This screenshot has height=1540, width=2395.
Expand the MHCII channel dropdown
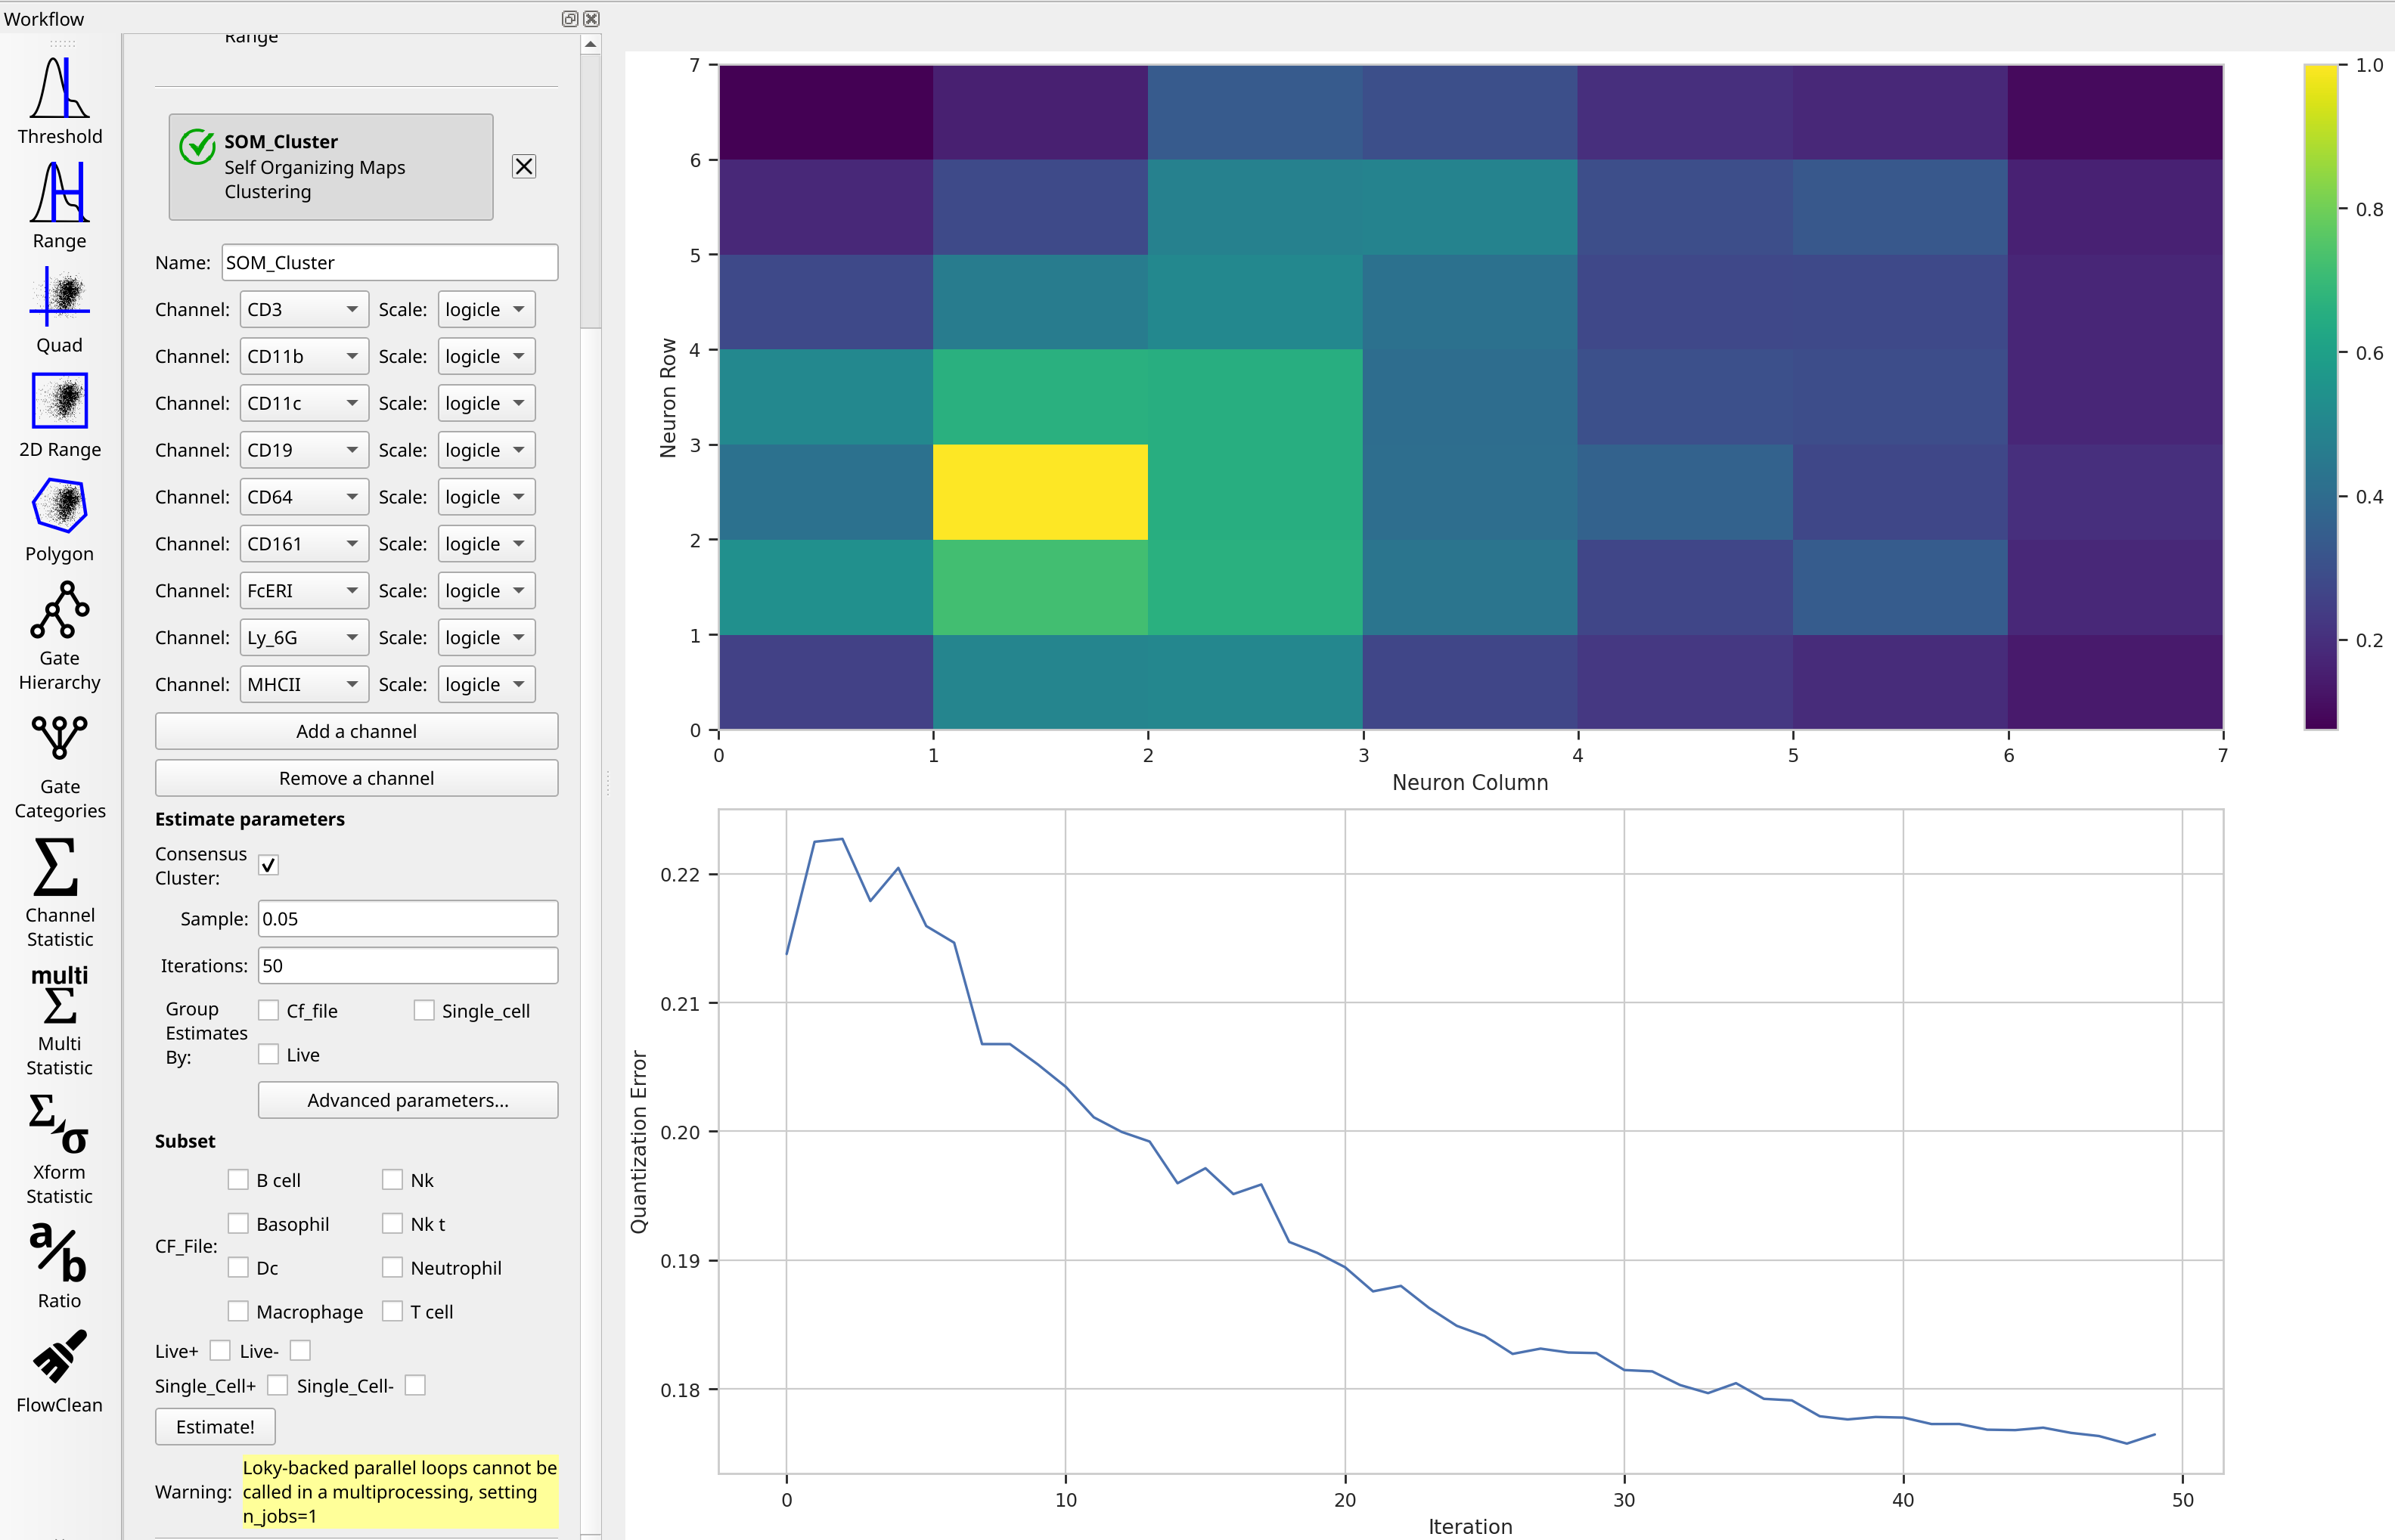[x=304, y=684]
